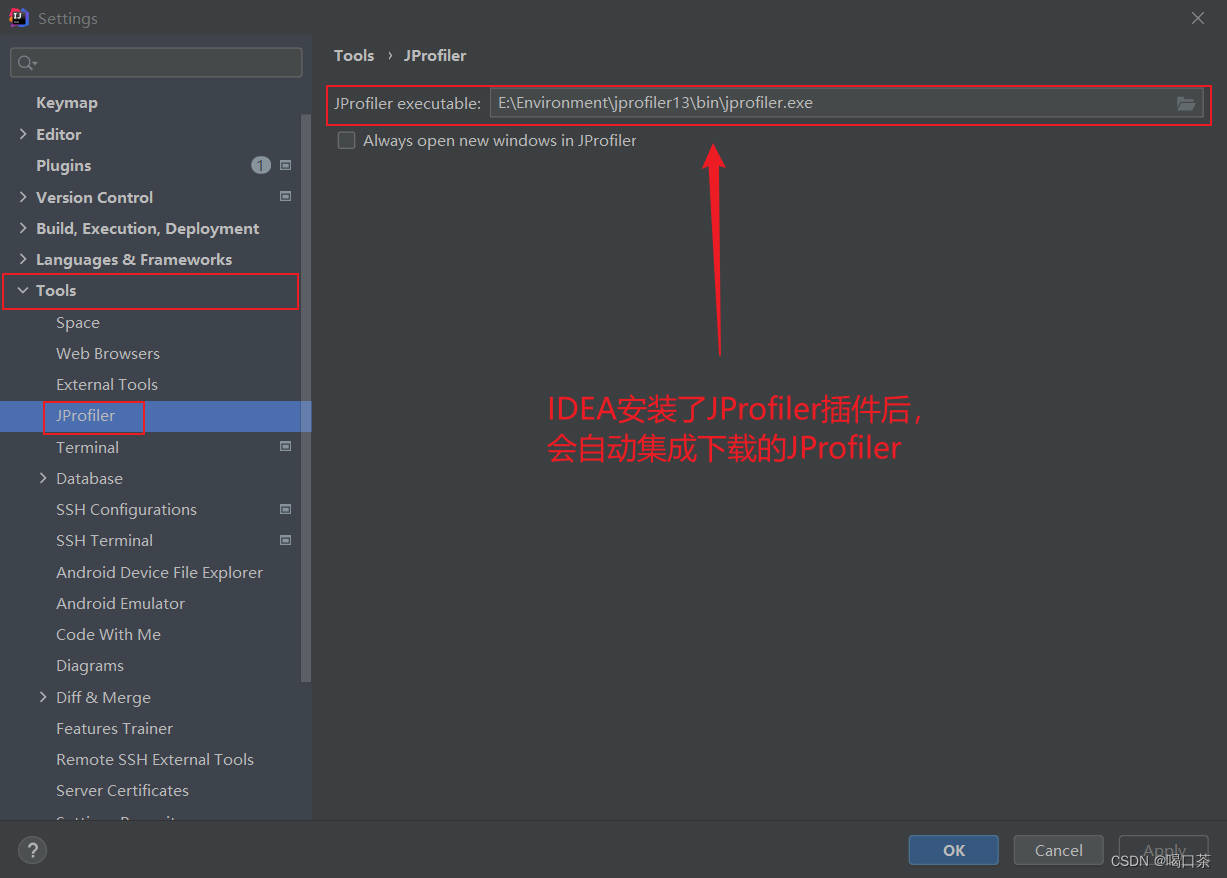Open Features Trainer settings
Viewport: 1227px width, 878px height.
pos(114,728)
